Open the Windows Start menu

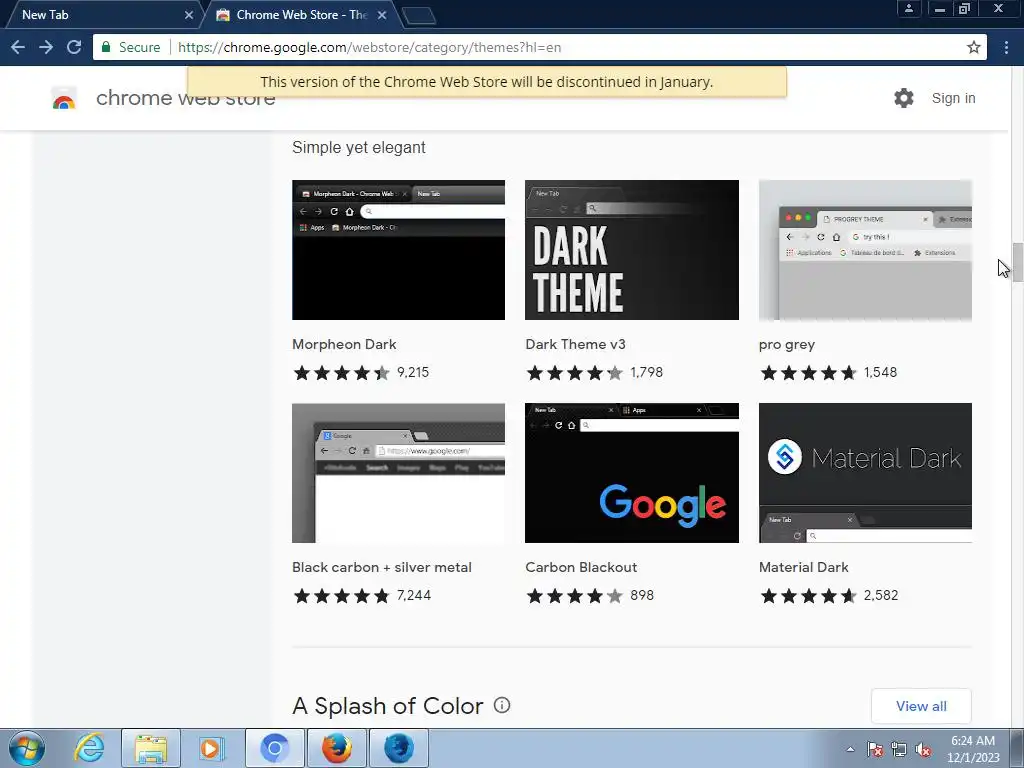[27, 748]
